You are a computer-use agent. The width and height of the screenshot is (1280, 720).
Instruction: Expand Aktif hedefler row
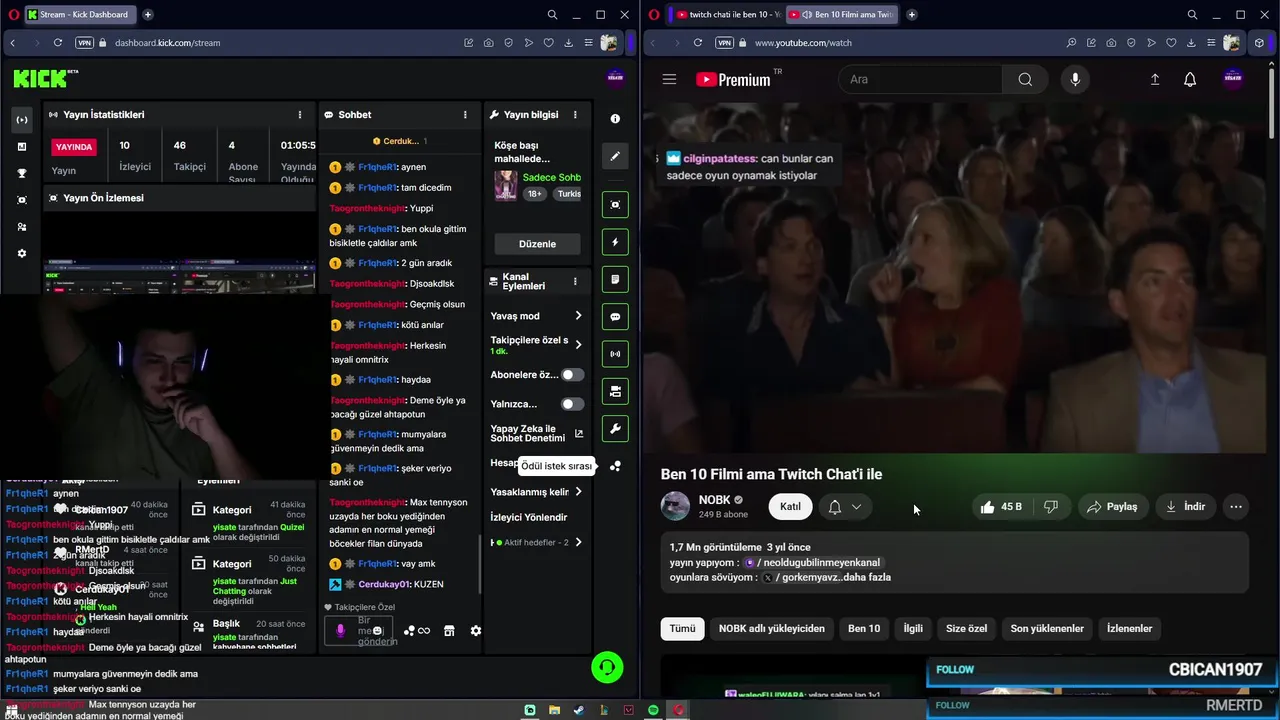tap(578, 543)
